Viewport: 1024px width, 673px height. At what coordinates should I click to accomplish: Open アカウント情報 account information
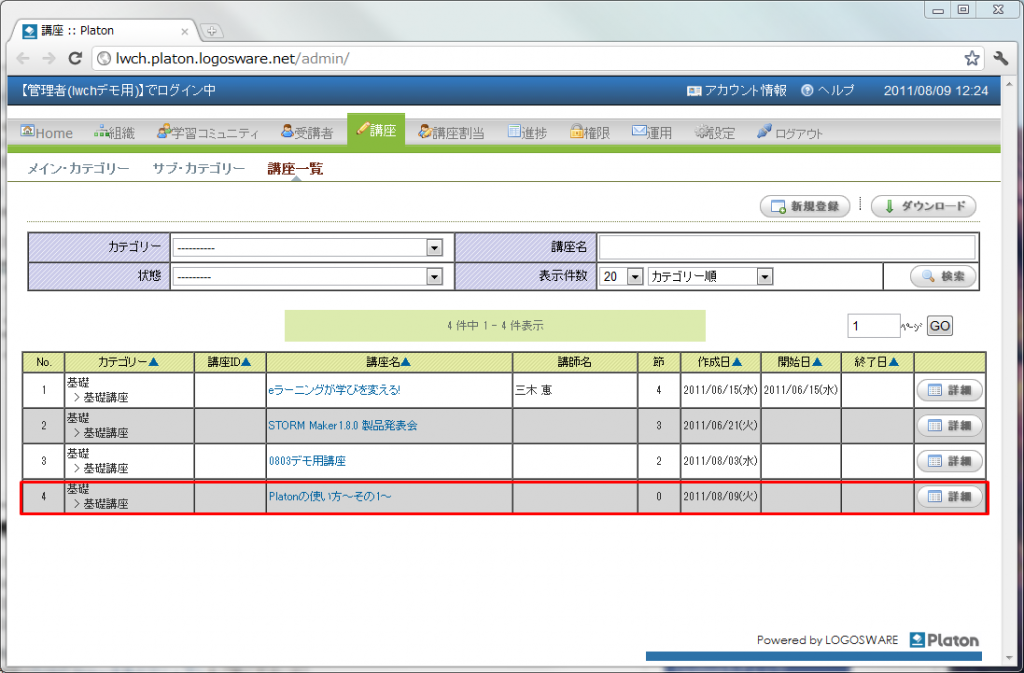pos(737,90)
